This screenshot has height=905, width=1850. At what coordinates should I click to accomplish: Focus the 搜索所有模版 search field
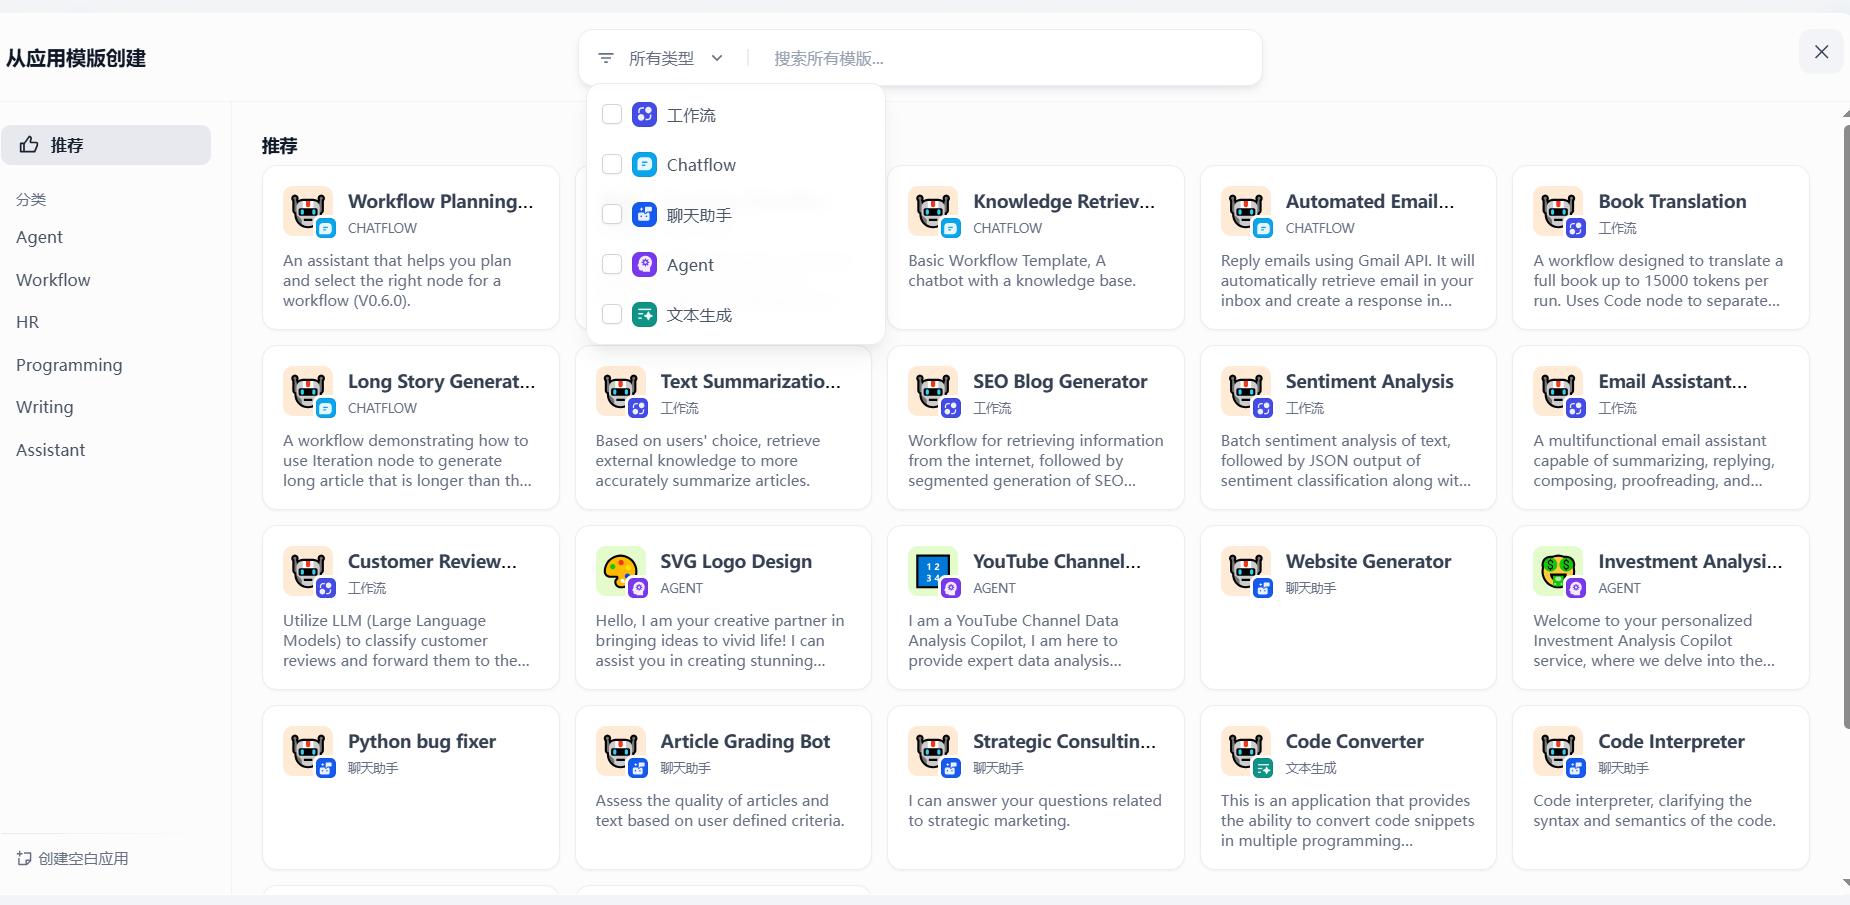[x=1010, y=58]
